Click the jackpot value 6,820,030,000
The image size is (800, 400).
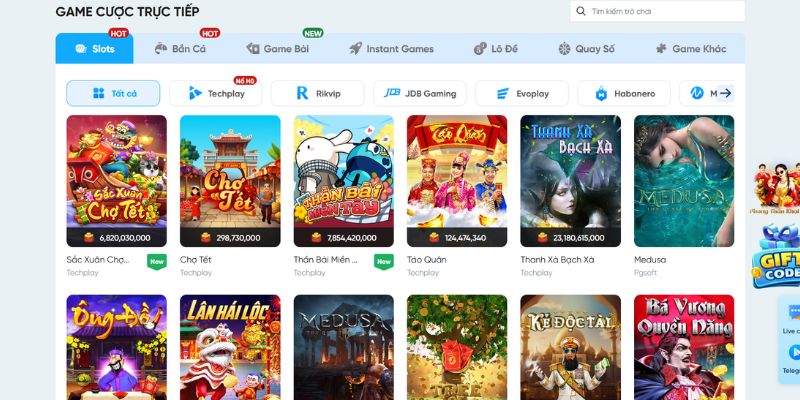[125, 238]
